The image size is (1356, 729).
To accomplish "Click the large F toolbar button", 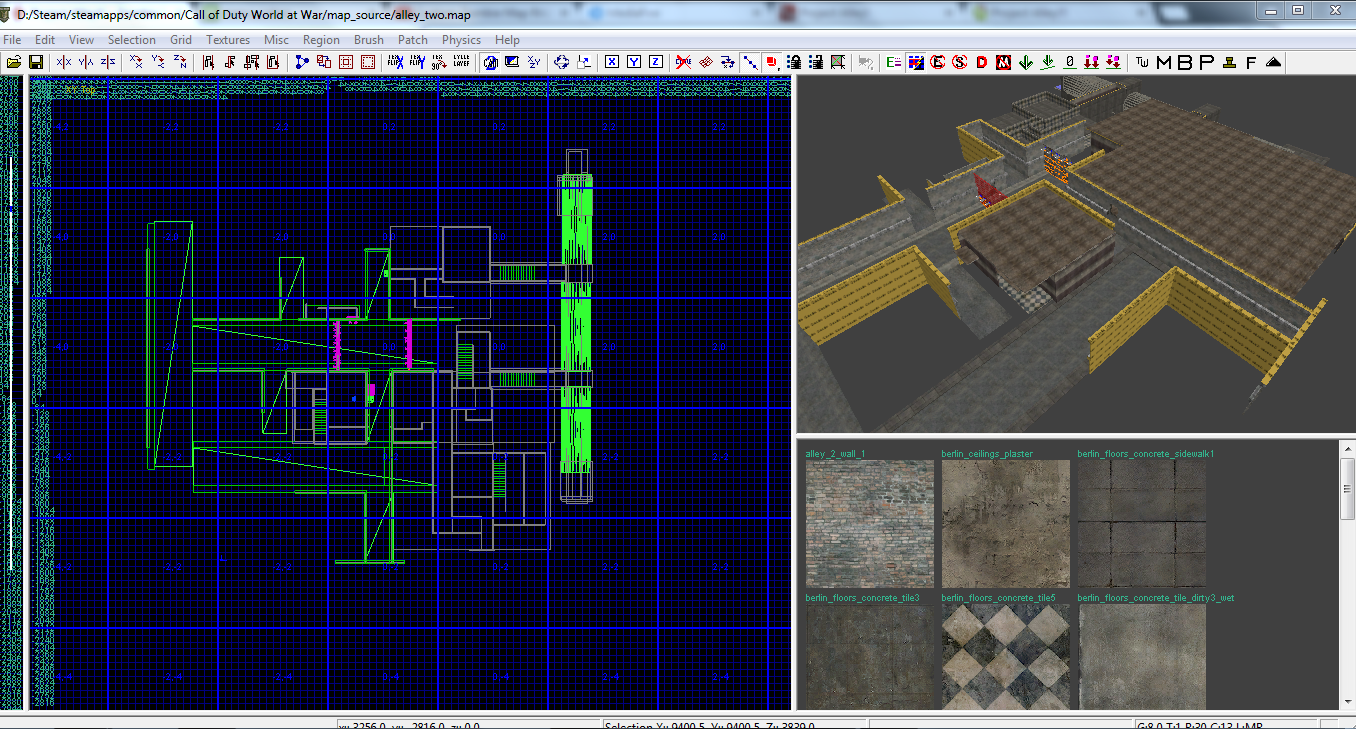I will pos(1250,62).
